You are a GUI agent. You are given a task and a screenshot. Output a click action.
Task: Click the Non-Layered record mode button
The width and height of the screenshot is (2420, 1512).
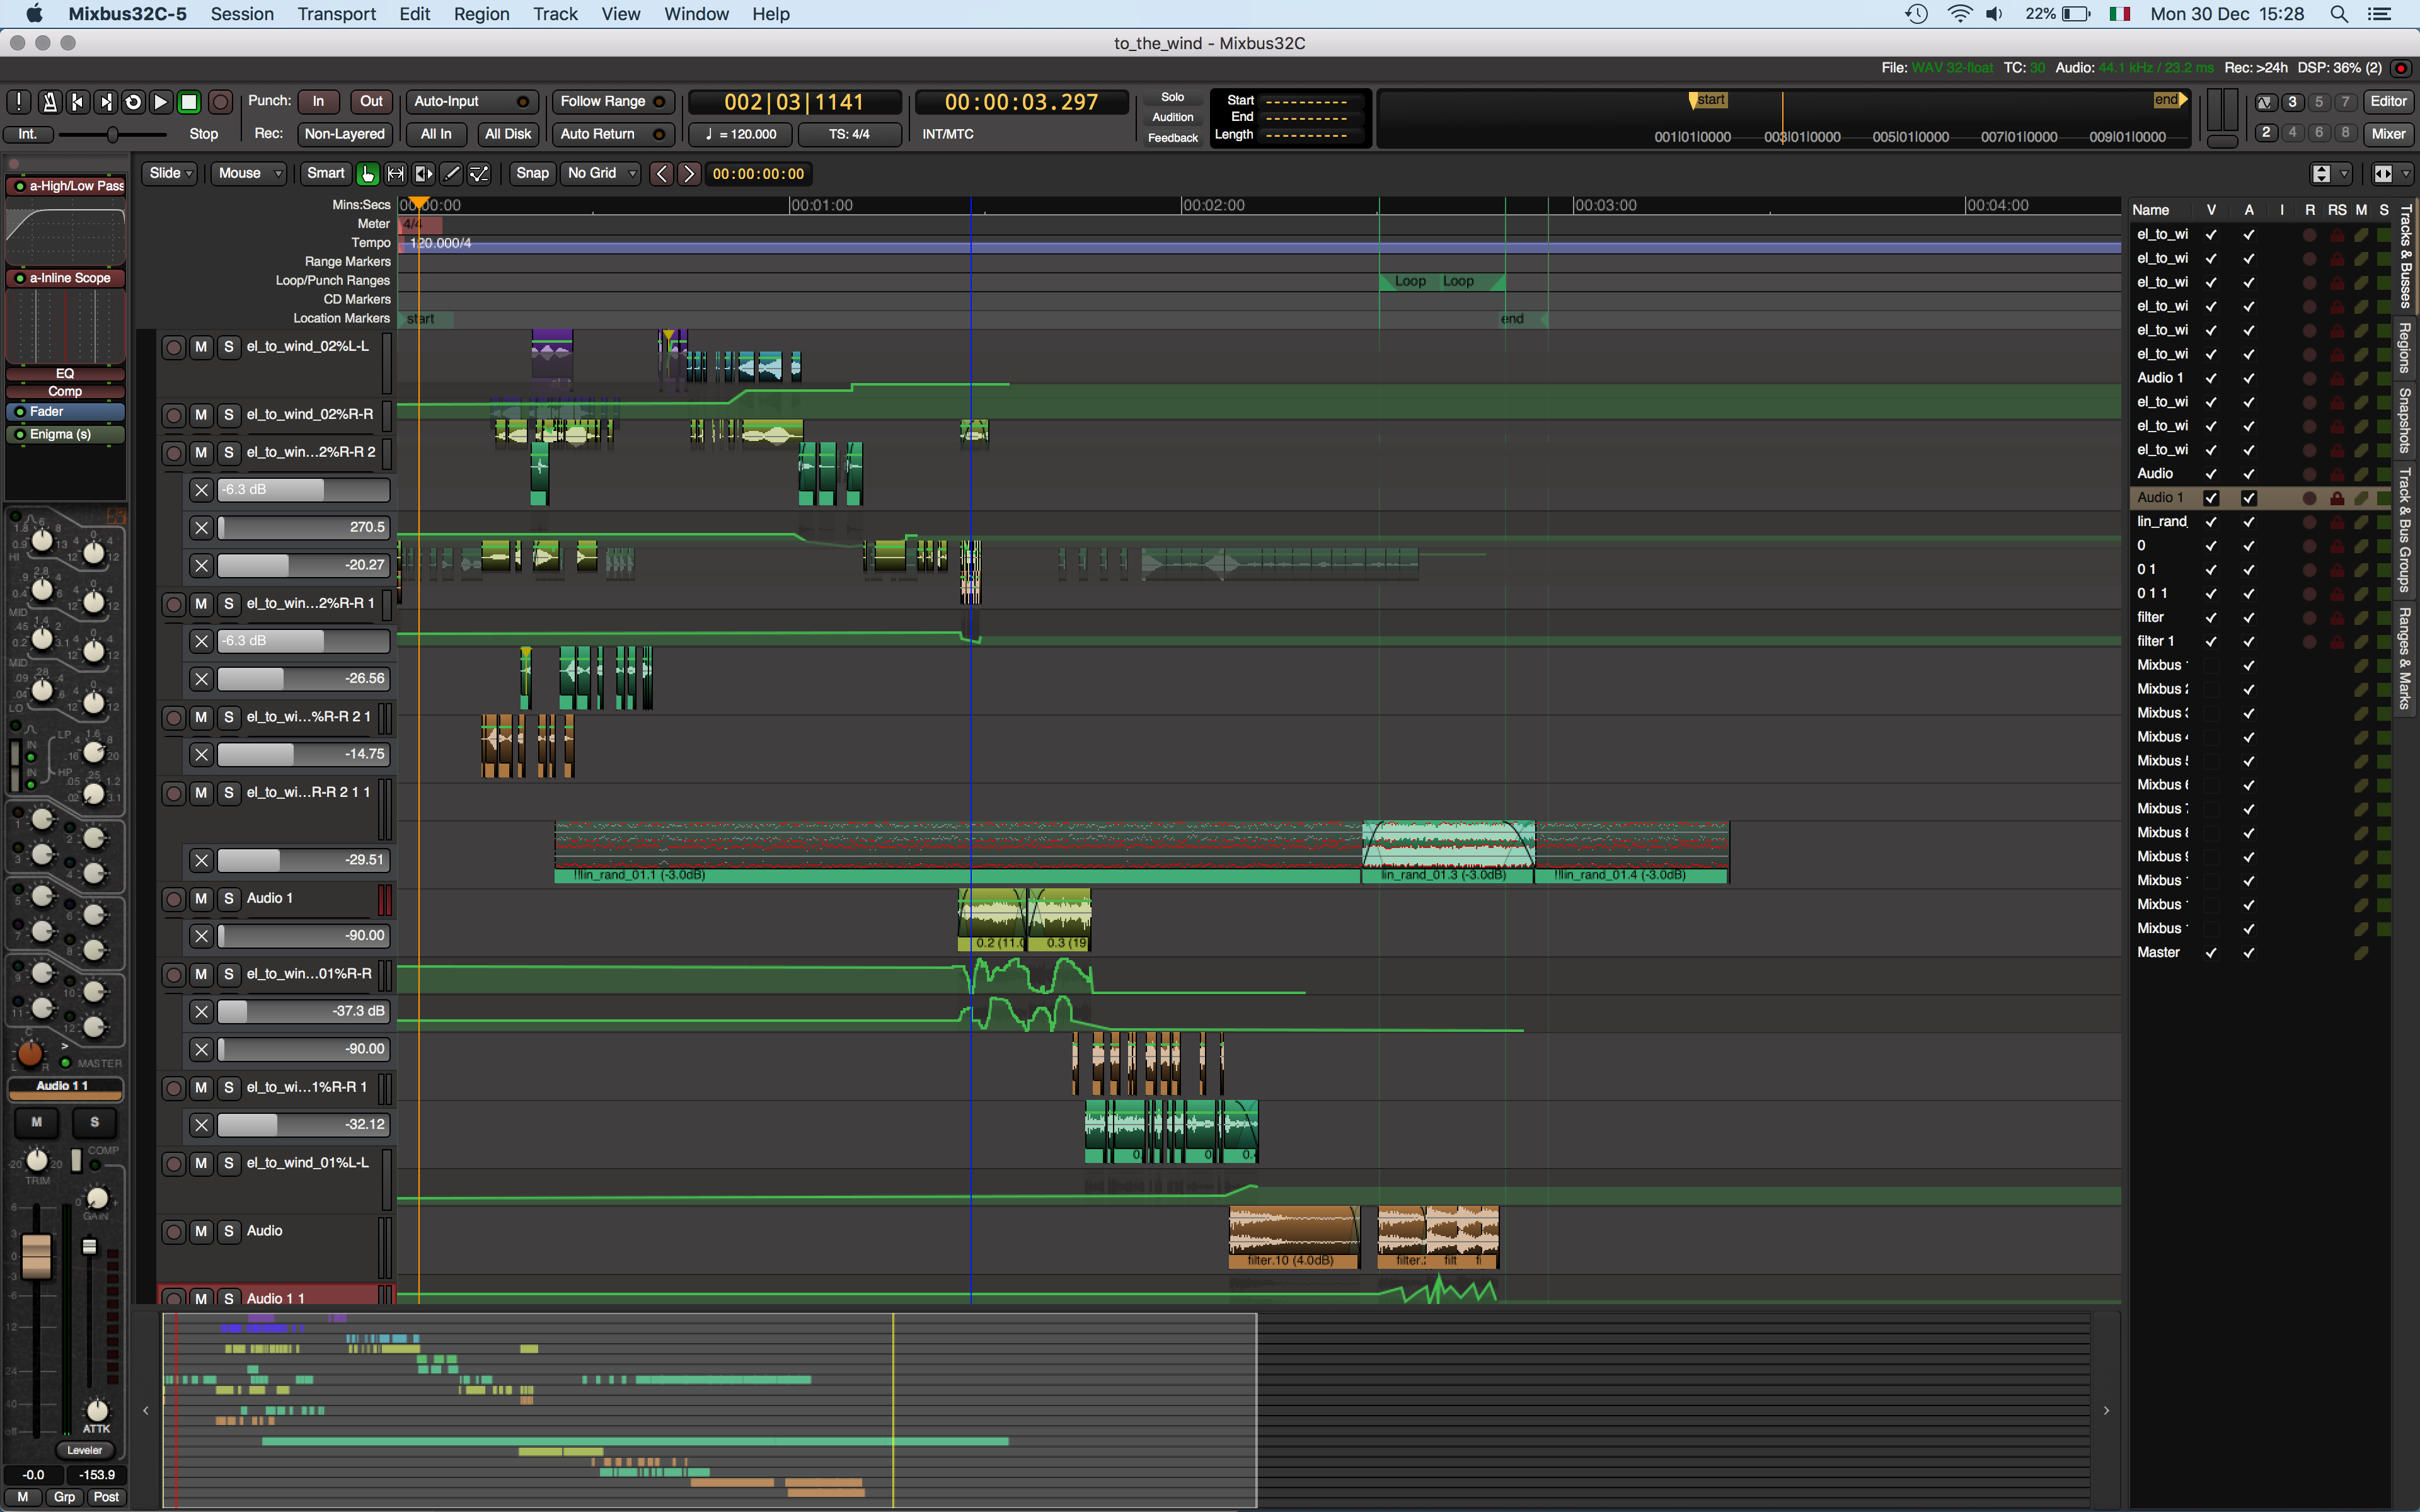344,134
